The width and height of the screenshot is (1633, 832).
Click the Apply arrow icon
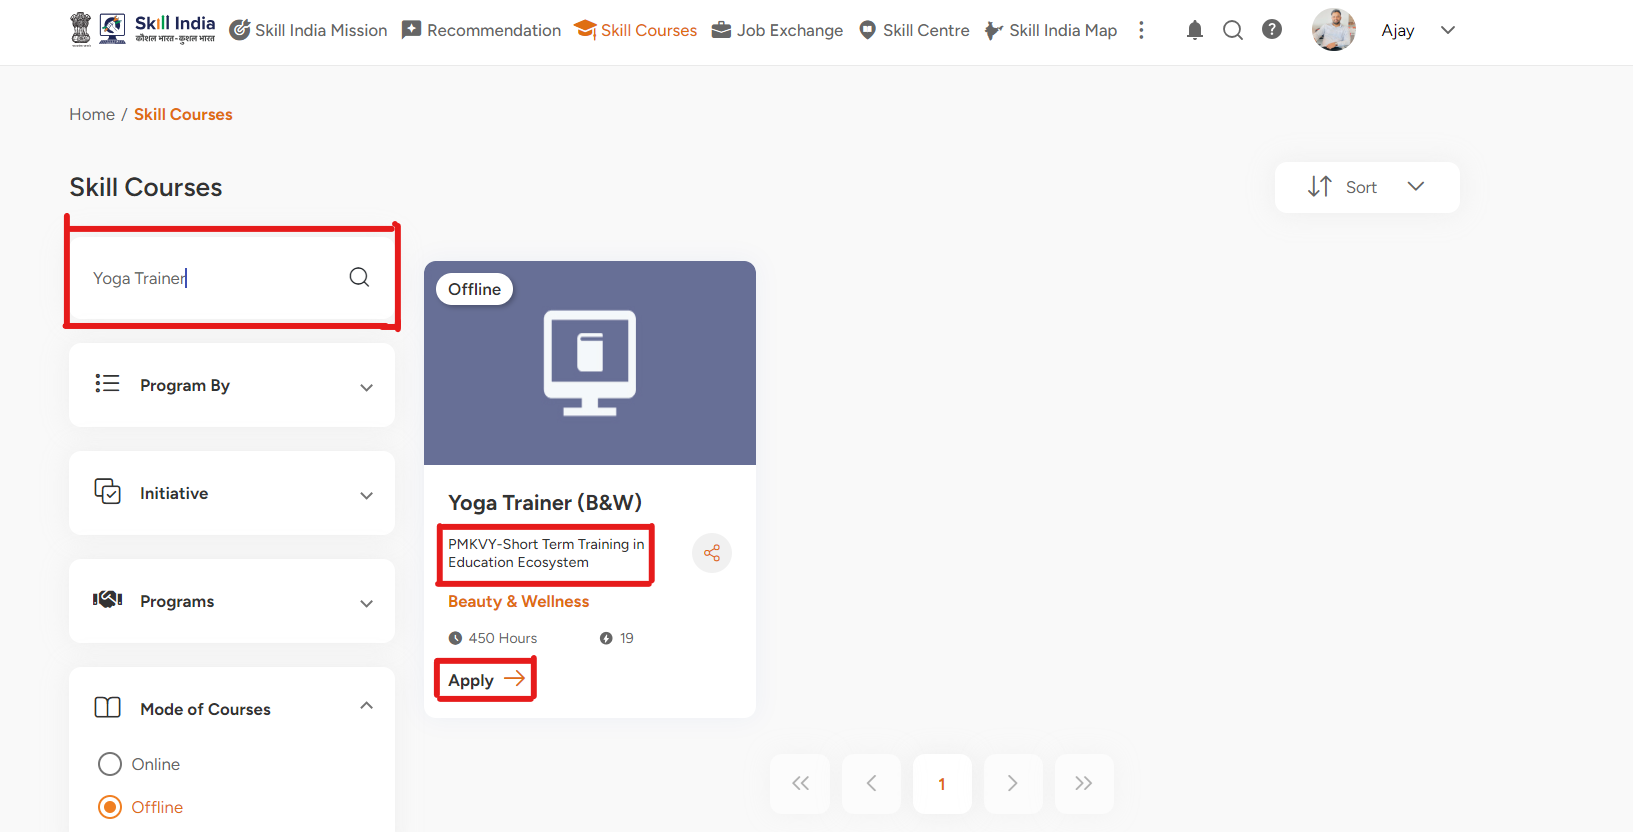[x=514, y=679]
